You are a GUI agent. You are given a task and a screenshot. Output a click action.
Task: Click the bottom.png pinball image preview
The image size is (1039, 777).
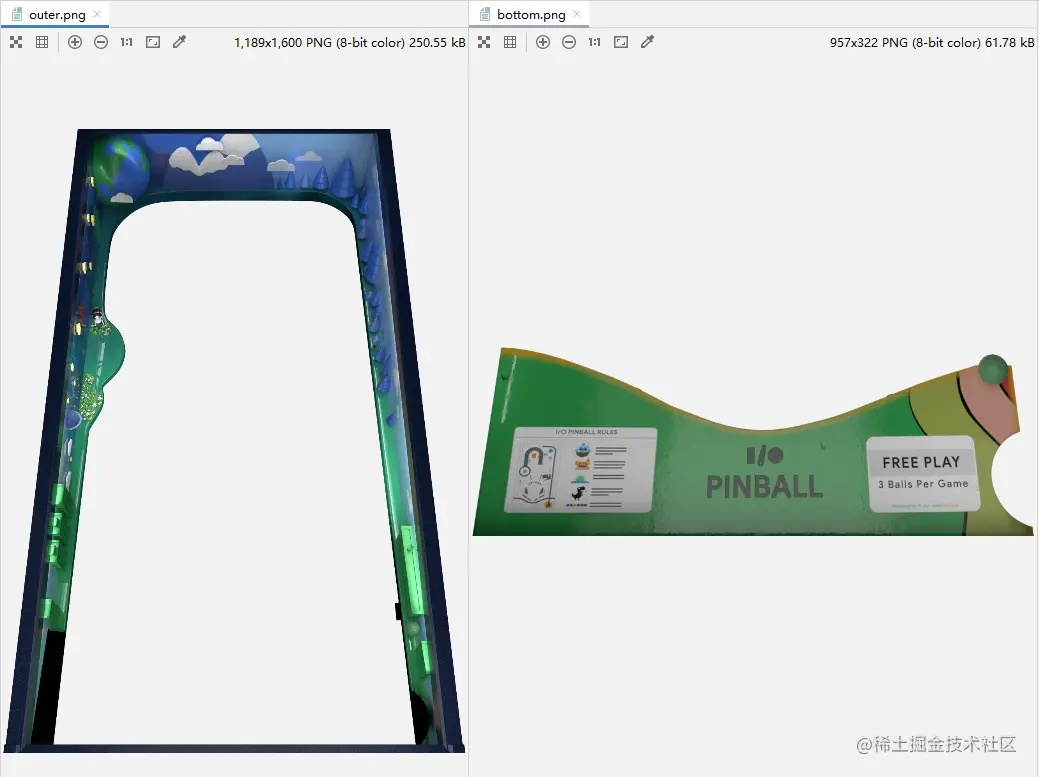(x=753, y=442)
